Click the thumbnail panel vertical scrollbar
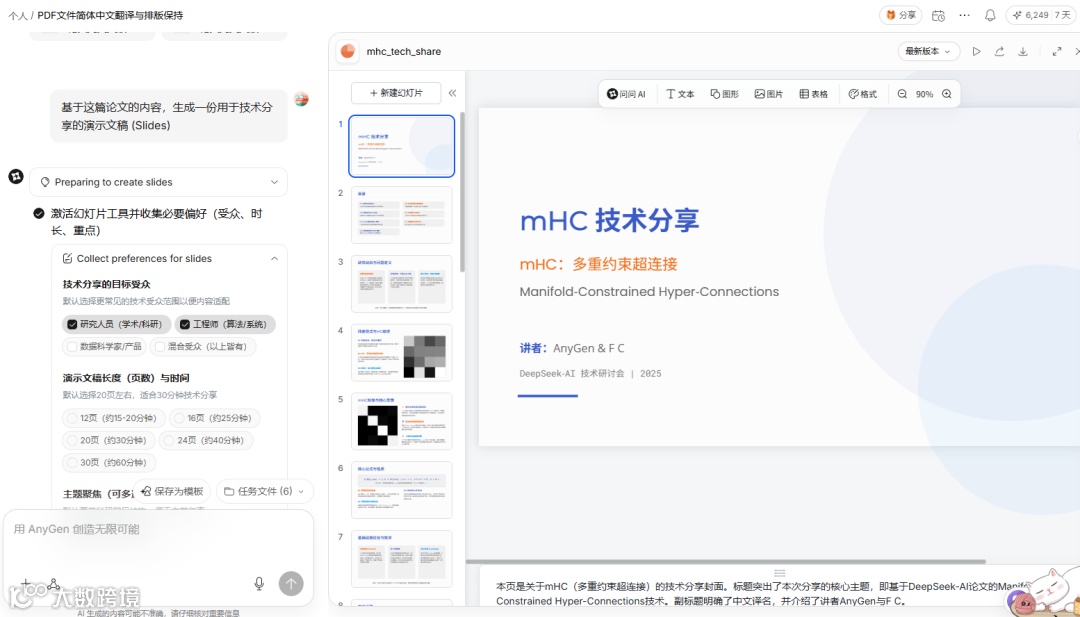This screenshot has height=617, width=1080. pyautogui.click(x=462, y=193)
